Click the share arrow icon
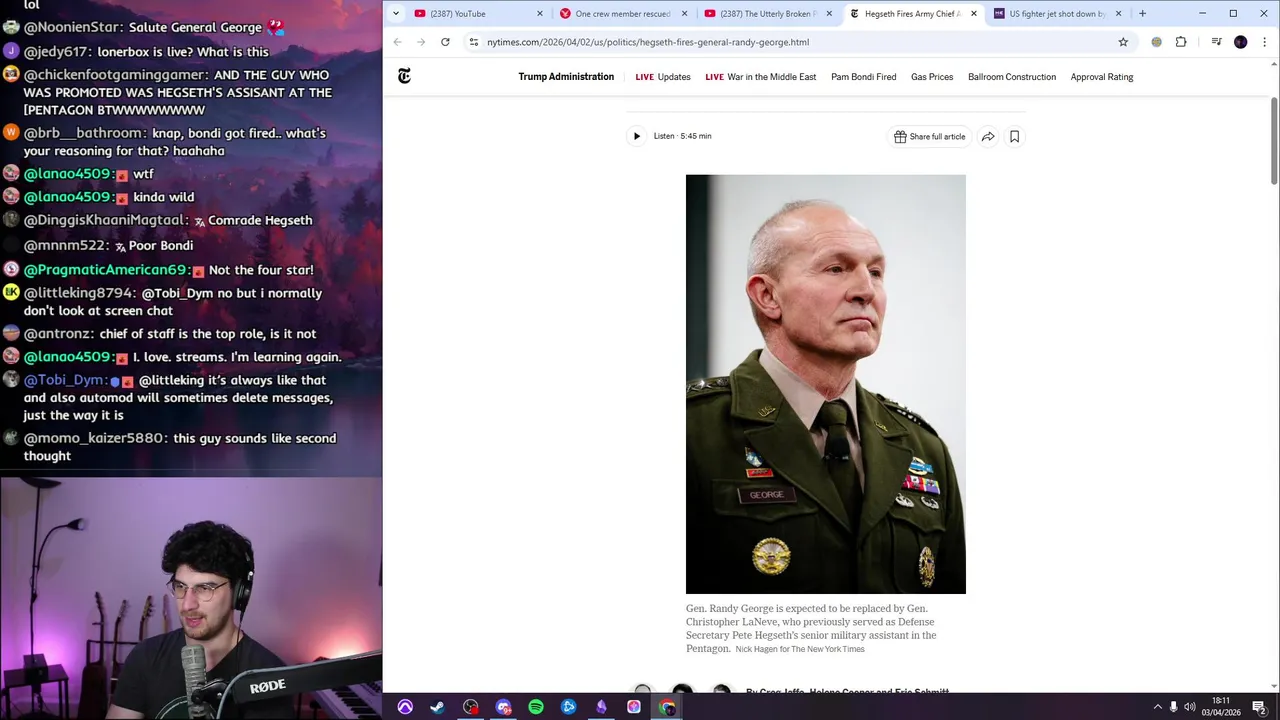This screenshot has width=1280, height=720. [x=988, y=136]
